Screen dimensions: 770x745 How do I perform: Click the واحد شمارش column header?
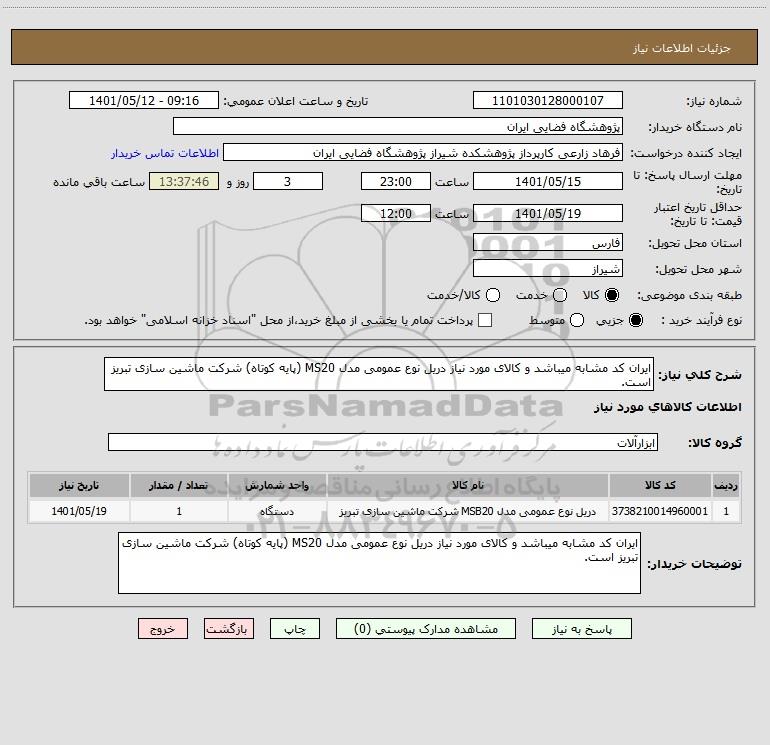[277, 485]
